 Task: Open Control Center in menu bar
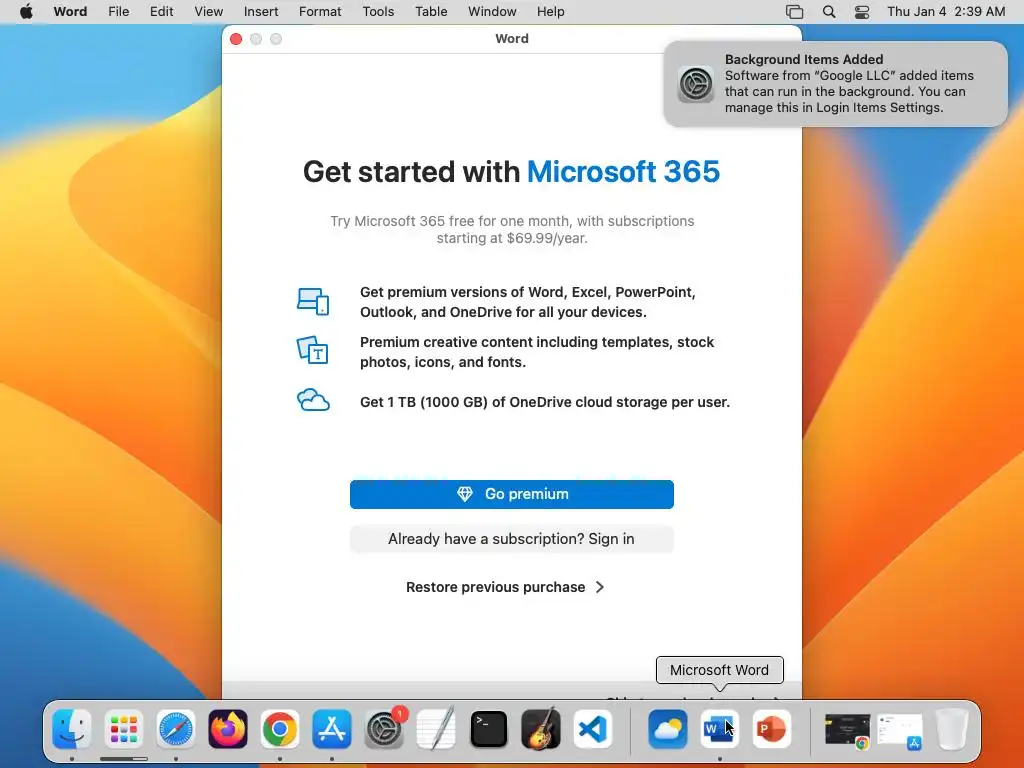862,12
